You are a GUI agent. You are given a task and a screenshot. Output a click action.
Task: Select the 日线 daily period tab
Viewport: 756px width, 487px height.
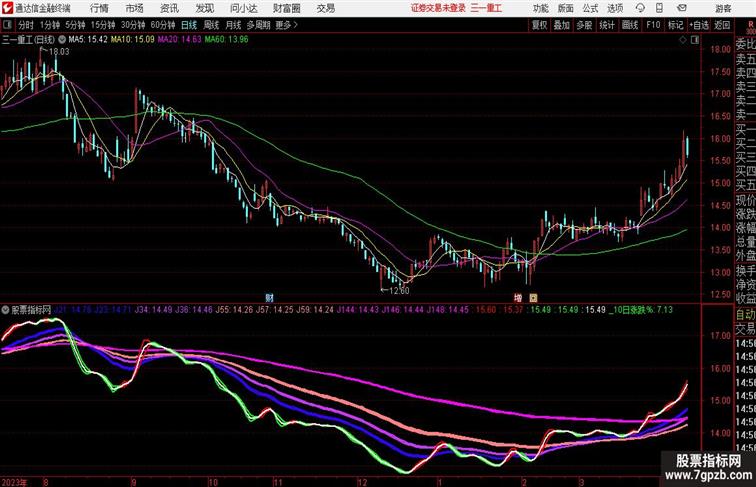(189, 25)
